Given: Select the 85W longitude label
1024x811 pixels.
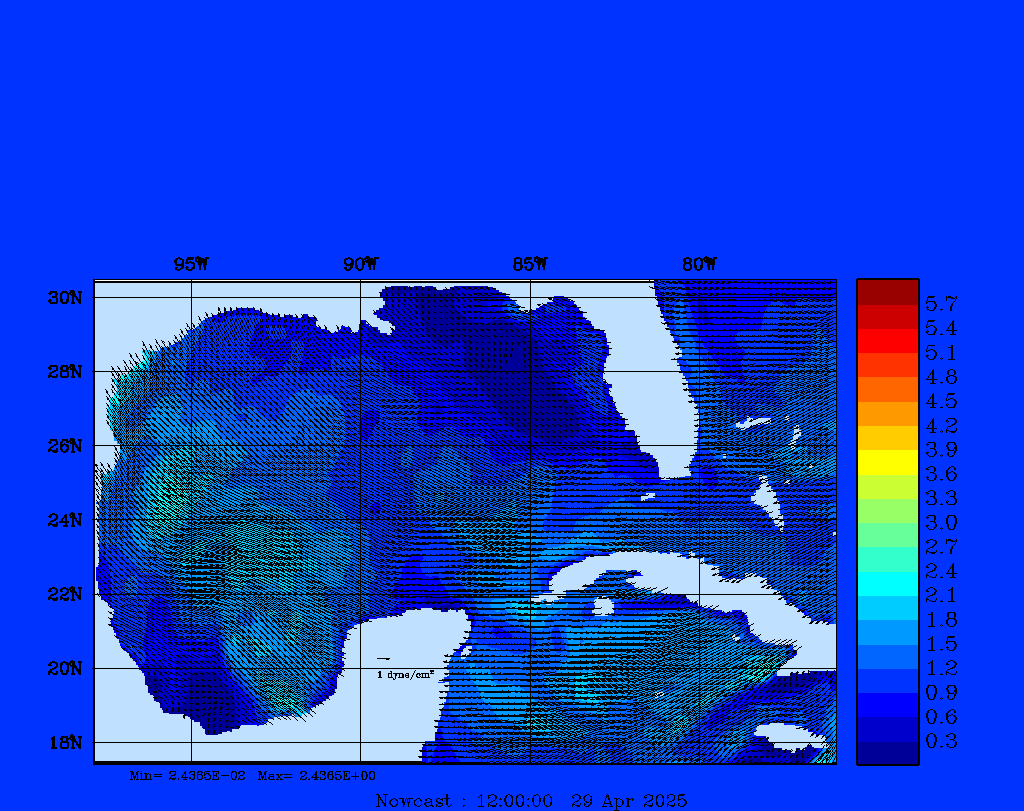Looking at the screenshot, I should pos(530,264).
